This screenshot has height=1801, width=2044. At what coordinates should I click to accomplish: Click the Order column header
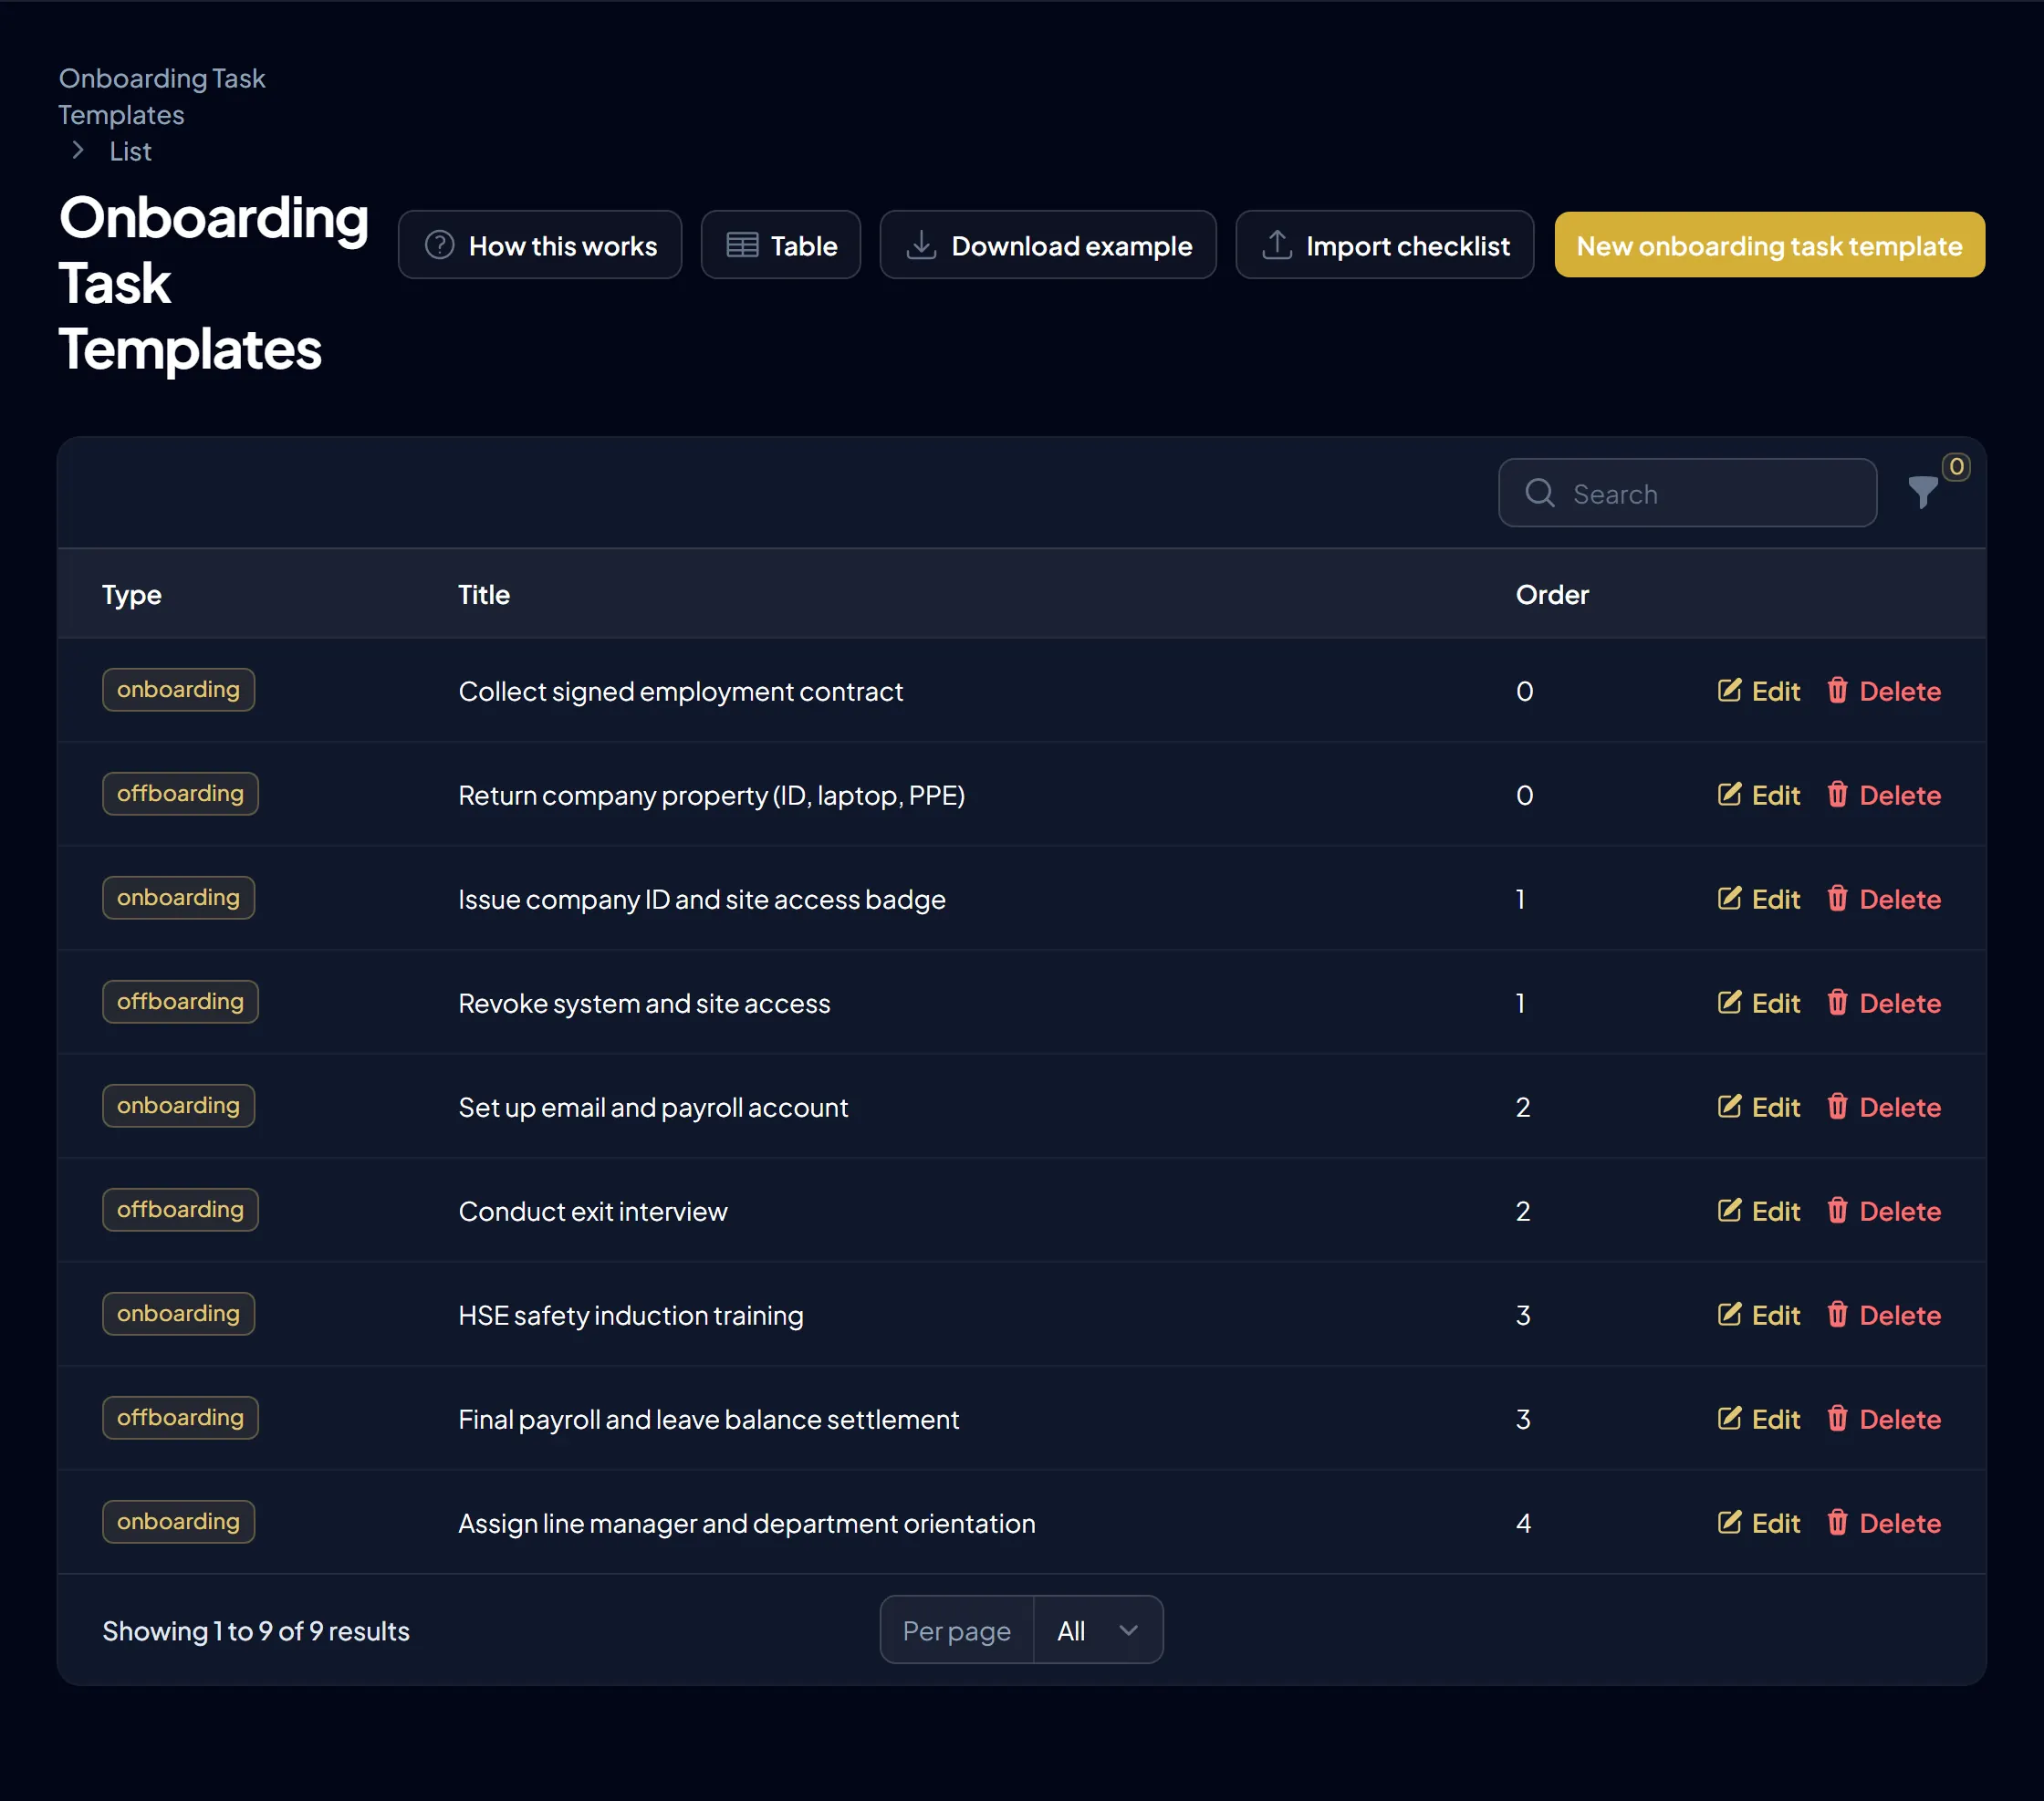[1551, 594]
